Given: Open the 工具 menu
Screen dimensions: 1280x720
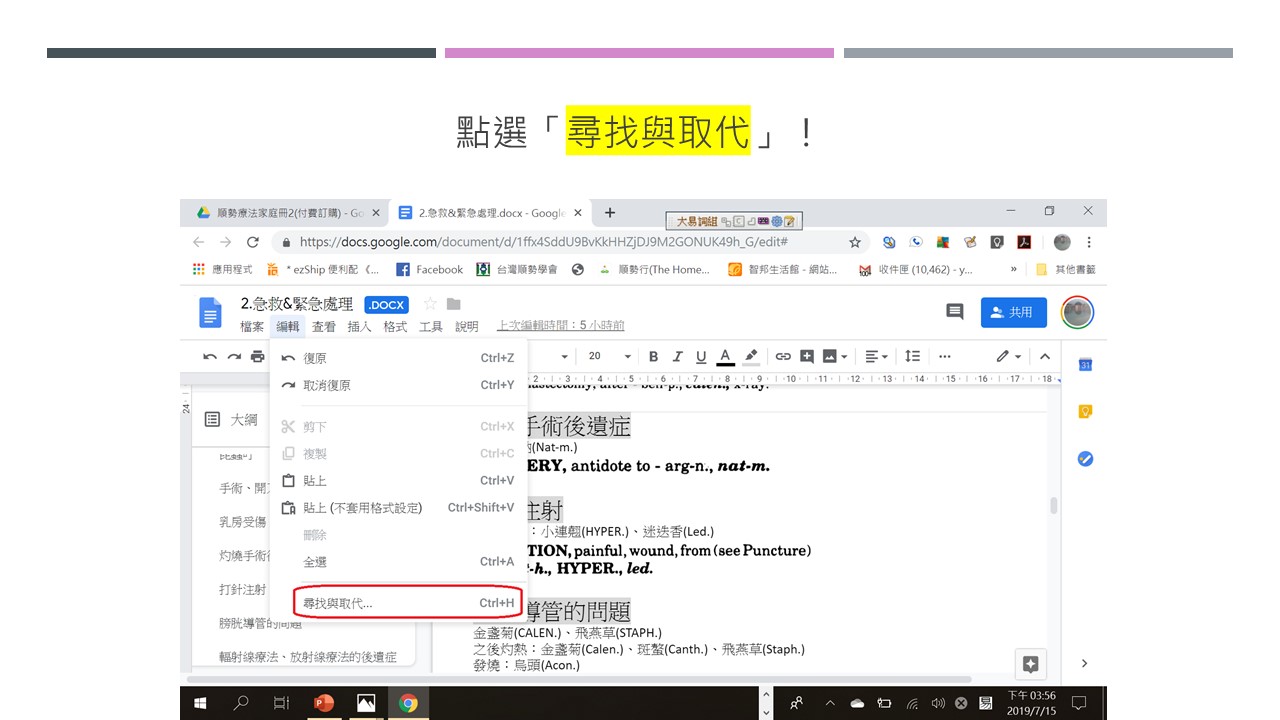Looking at the screenshot, I should [431, 327].
